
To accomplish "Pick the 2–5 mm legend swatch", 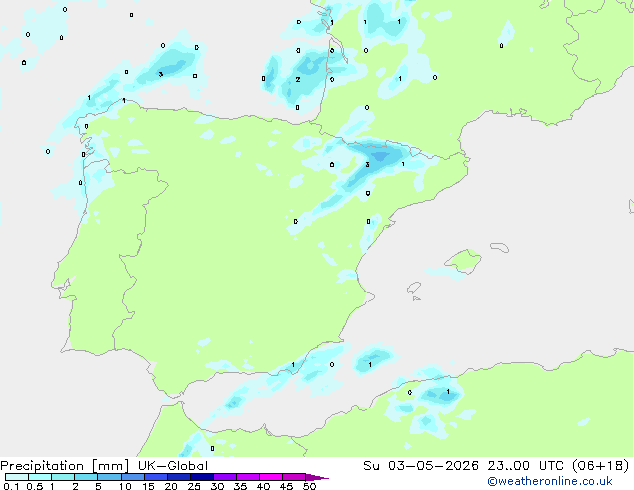I will [x=86, y=477].
